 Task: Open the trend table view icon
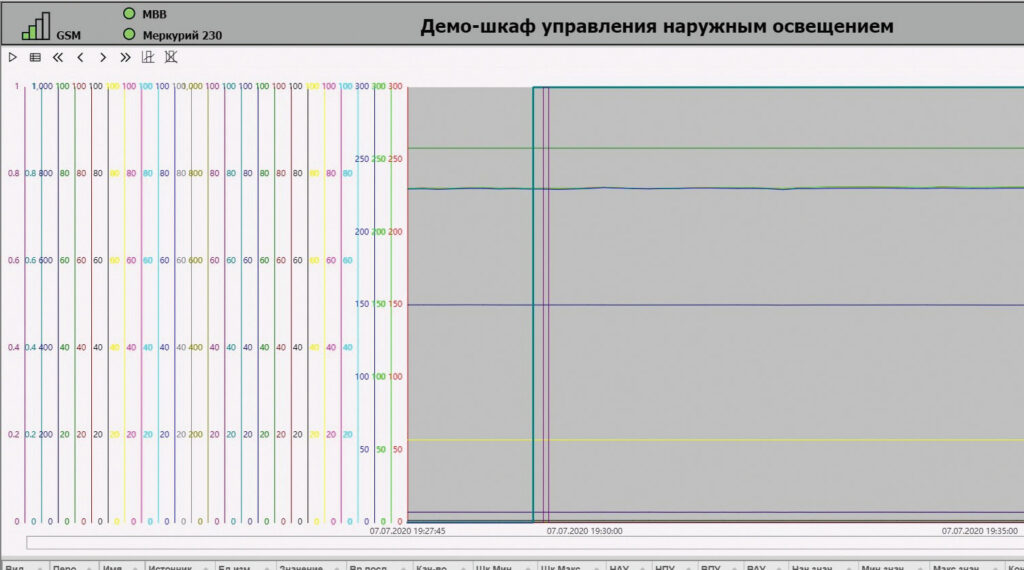coord(35,58)
